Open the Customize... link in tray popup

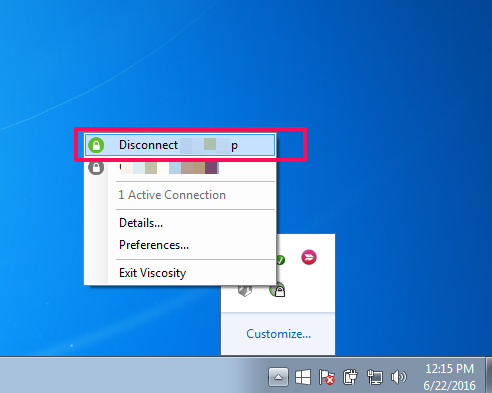coord(278,334)
